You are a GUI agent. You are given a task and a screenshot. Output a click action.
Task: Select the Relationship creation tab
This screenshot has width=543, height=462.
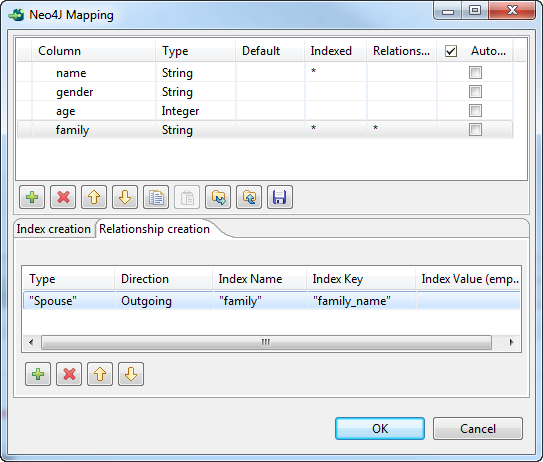[x=154, y=229]
